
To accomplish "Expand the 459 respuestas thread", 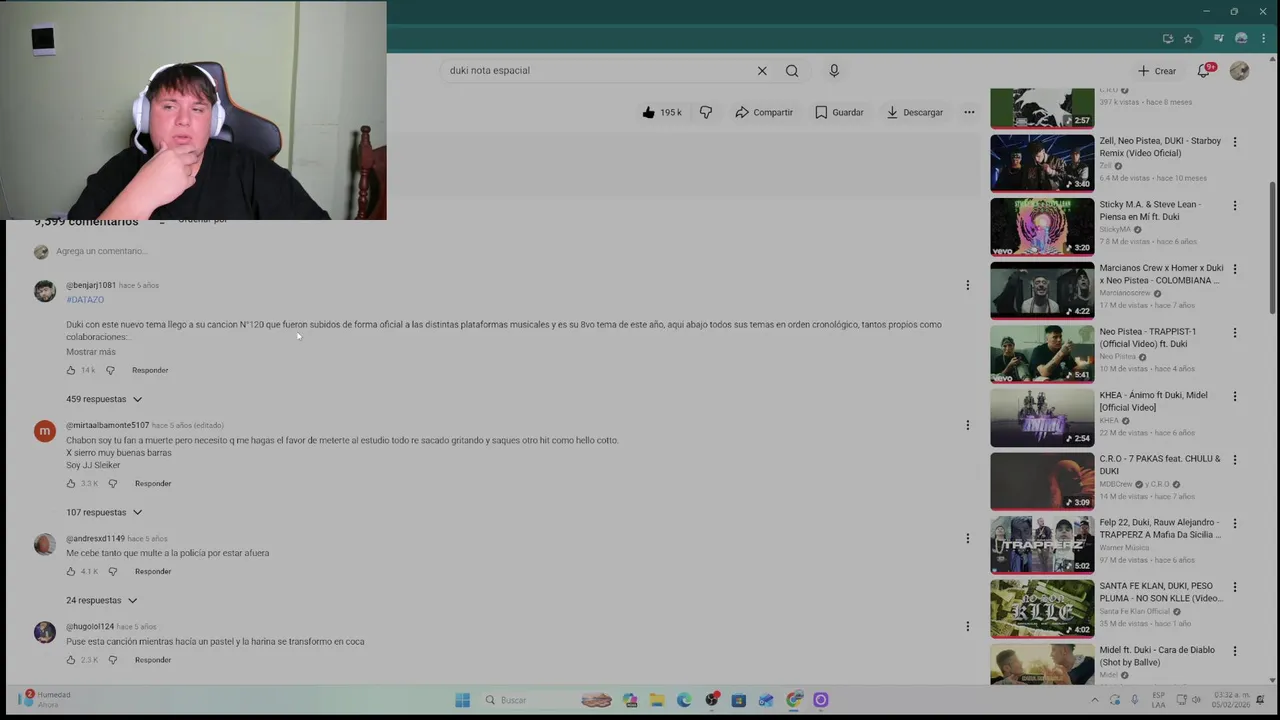I will click(104, 399).
